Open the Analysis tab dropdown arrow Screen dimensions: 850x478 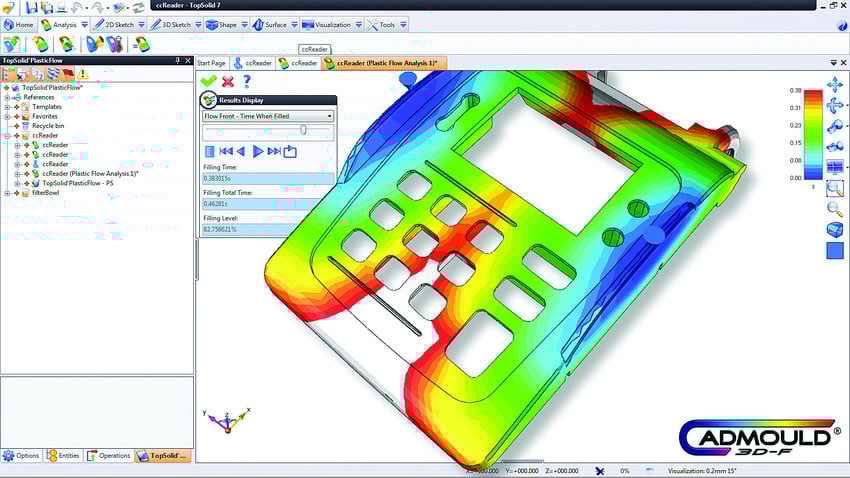coord(85,25)
